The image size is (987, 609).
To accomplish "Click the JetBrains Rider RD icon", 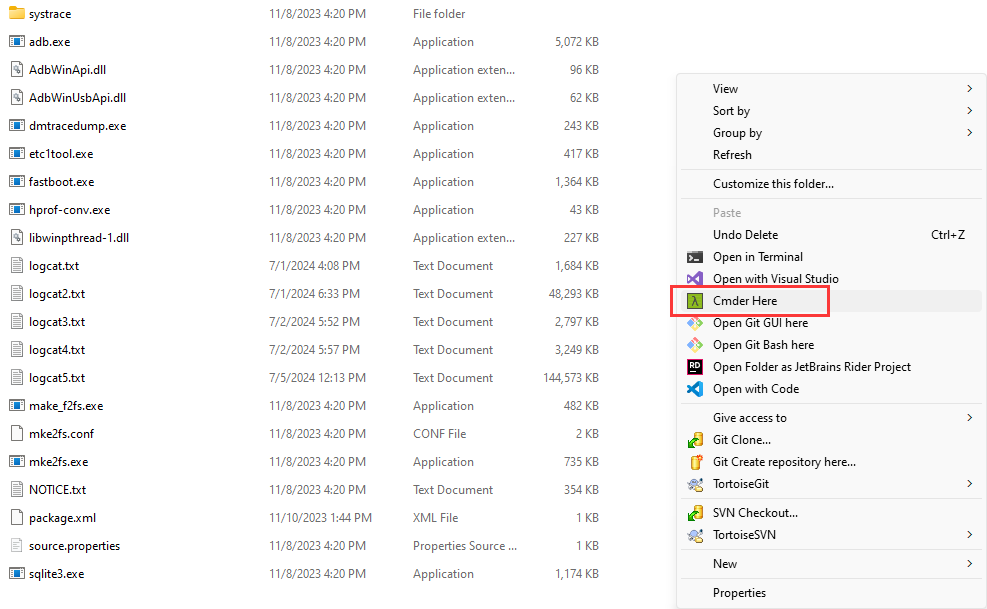I will pyautogui.click(x=694, y=367).
